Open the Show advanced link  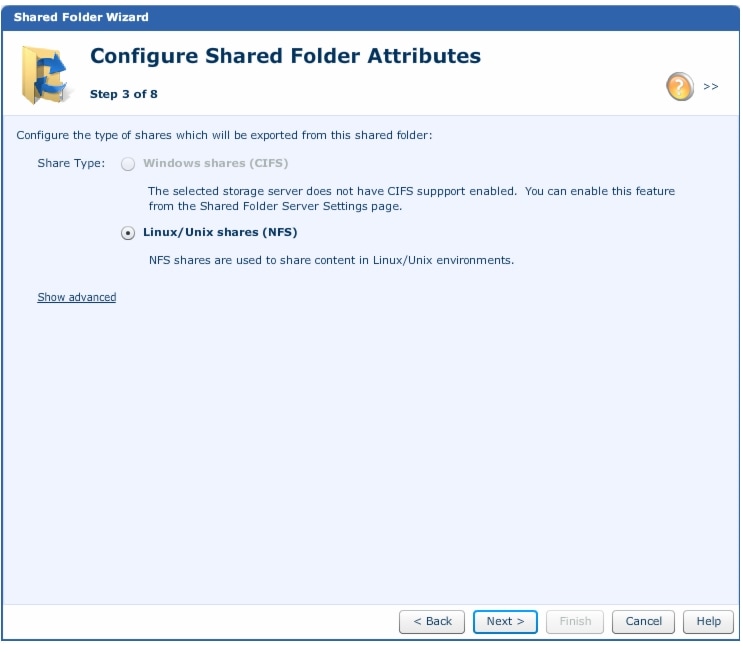point(77,297)
